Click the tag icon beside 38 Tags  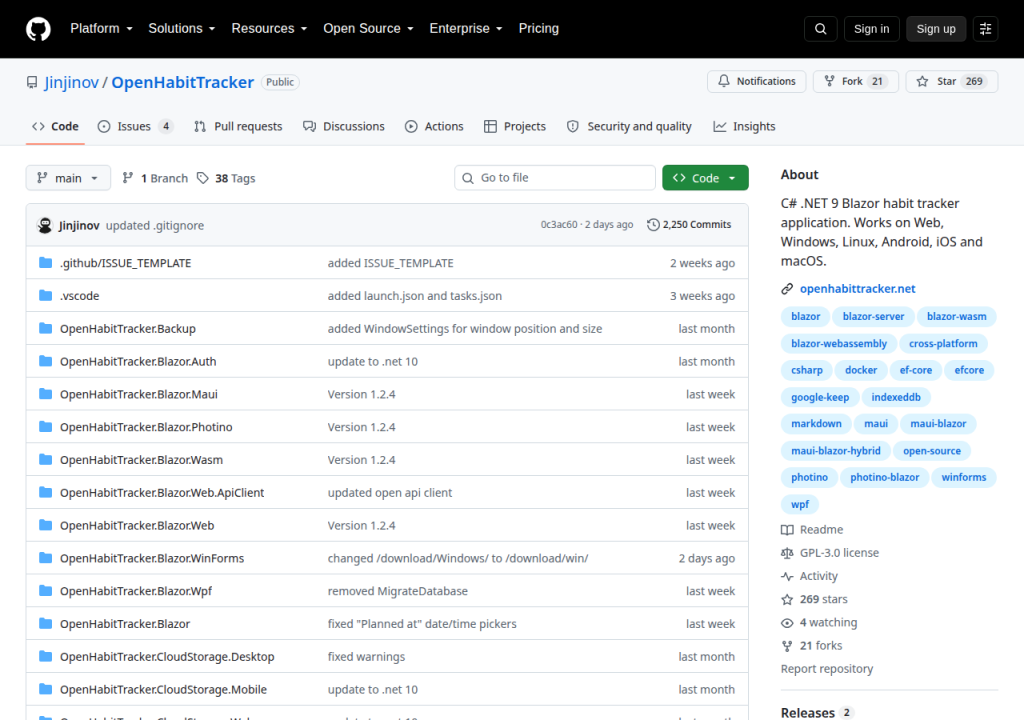pyautogui.click(x=203, y=178)
